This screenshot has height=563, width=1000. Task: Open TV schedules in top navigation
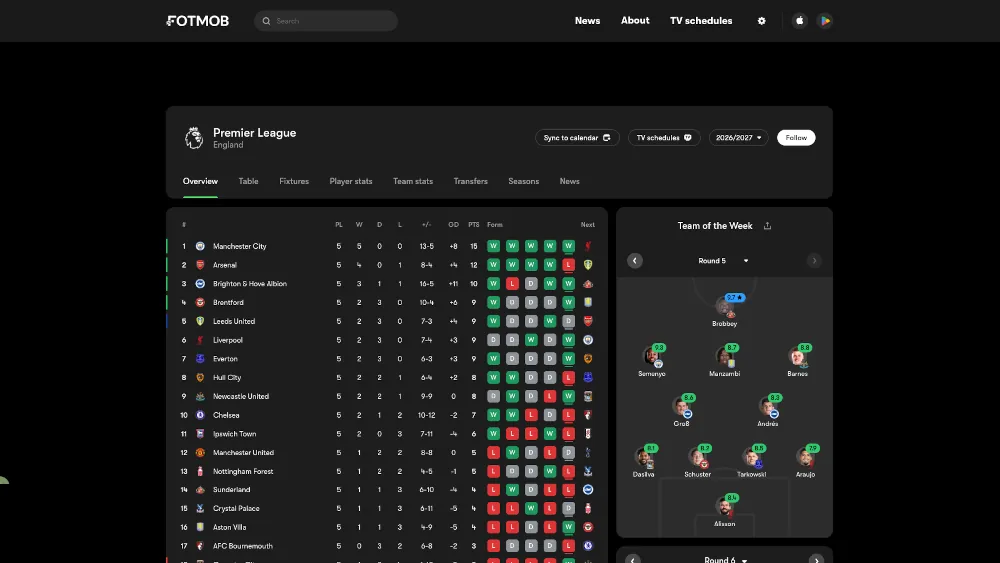[701, 20]
